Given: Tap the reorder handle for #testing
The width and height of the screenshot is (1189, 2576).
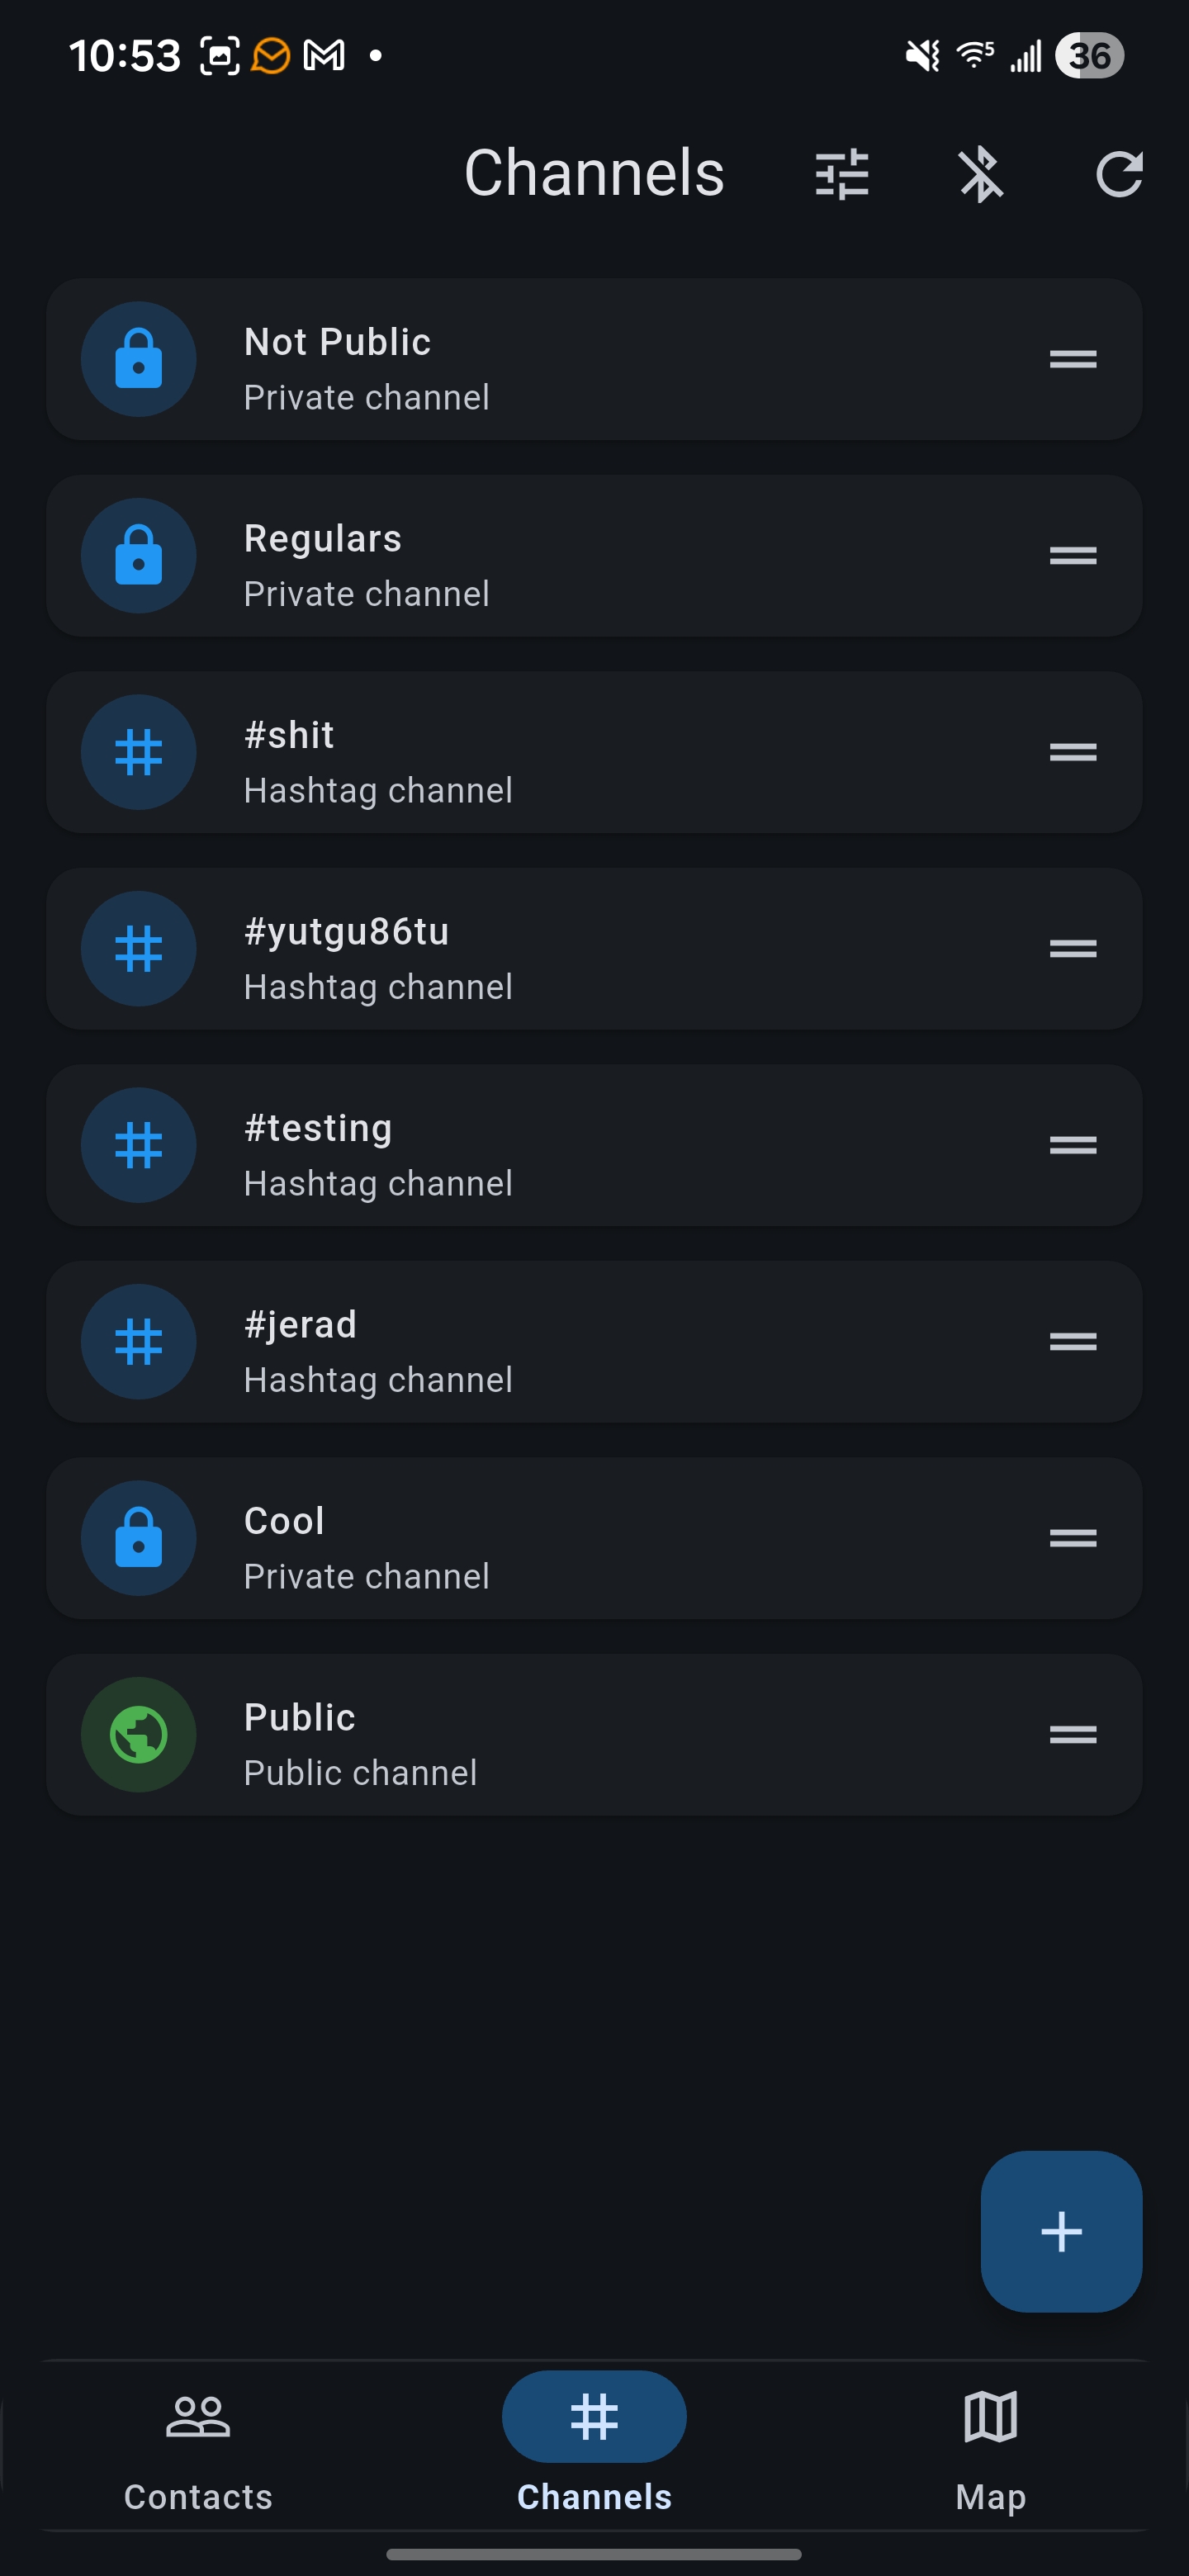Looking at the screenshot, I should coord(1073,1144).
